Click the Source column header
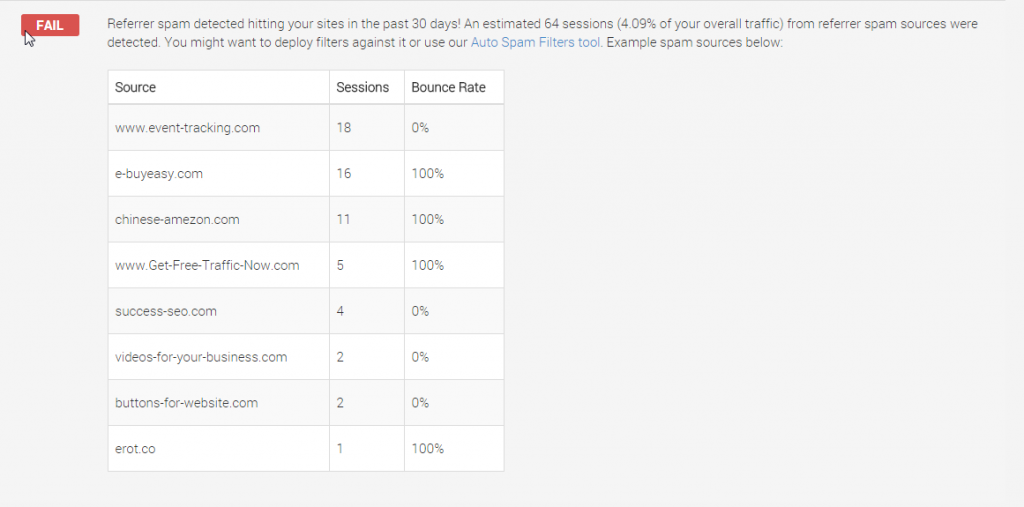Viewport: 1024px width, 507px height. (x=219, y=88)
